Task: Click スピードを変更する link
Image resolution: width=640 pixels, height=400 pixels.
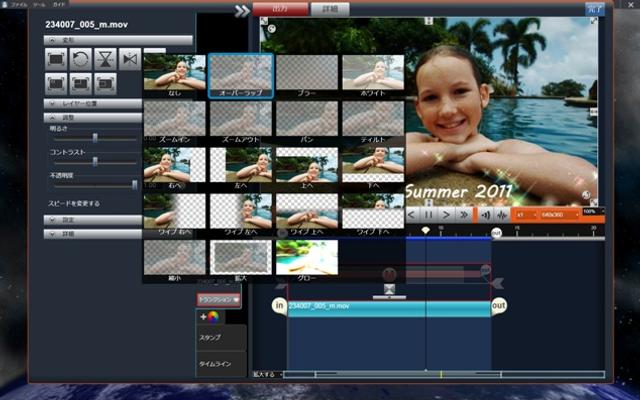Action: click(74, 203)
